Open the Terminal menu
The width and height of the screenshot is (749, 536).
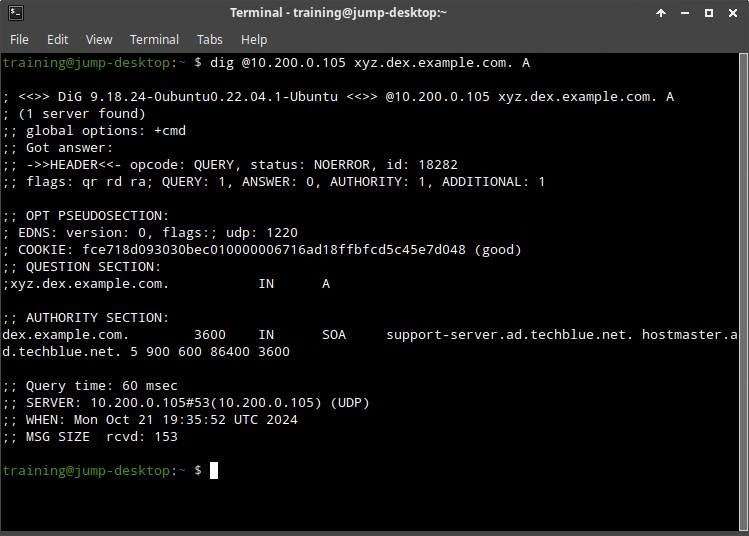154,40
